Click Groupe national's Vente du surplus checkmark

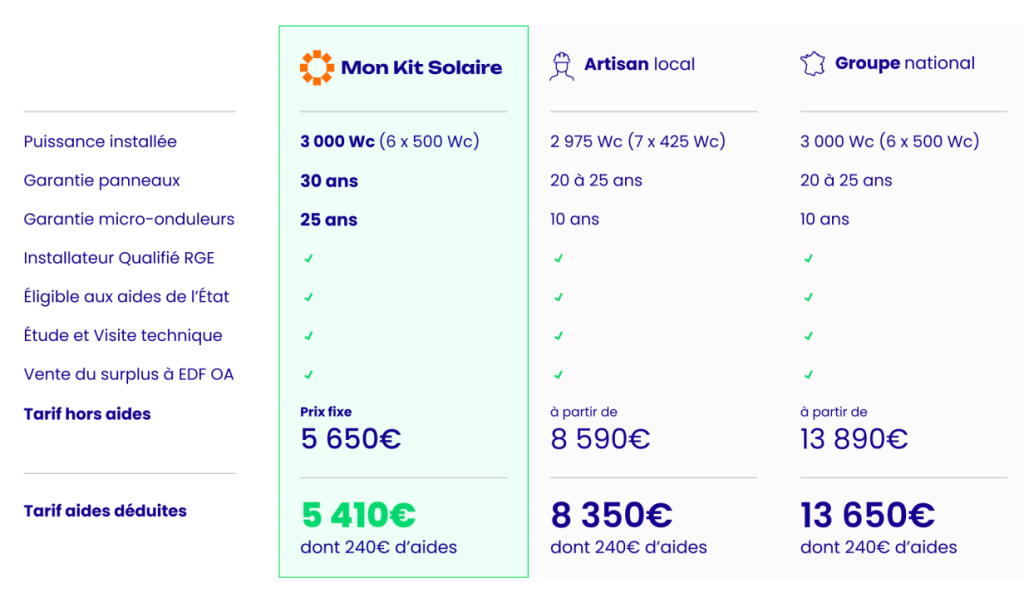tap(808, 375)
